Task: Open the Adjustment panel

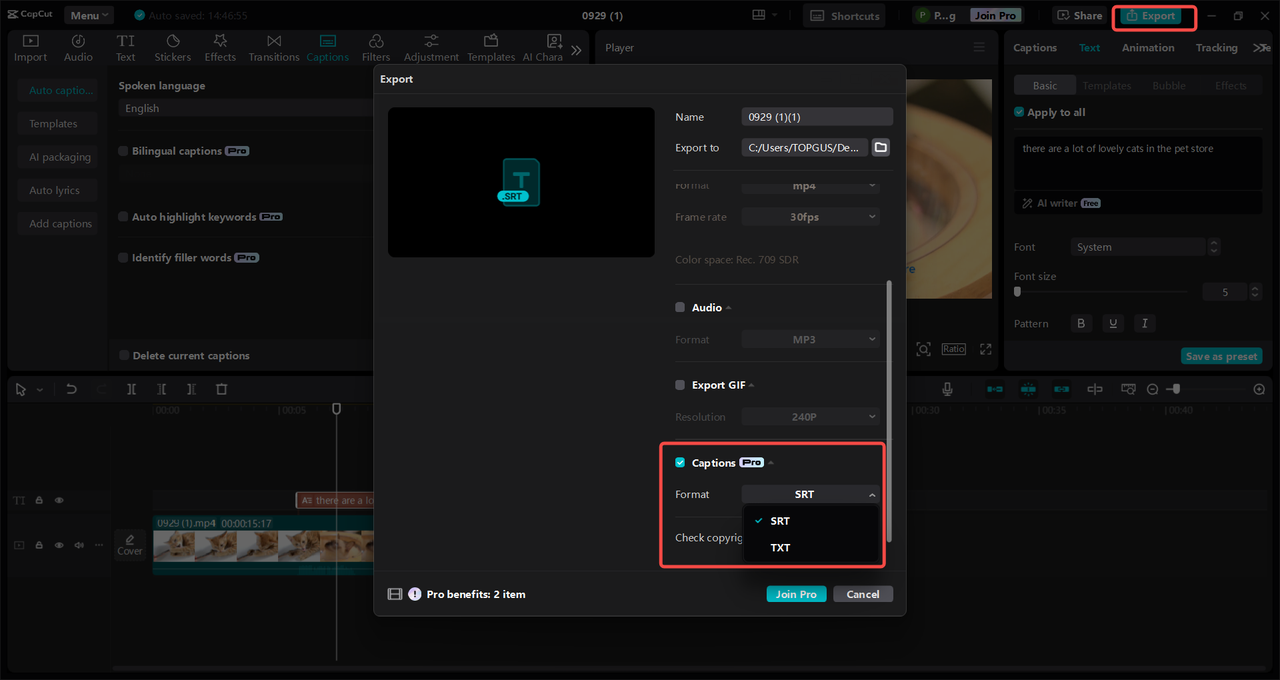Action: pyautogui.click(x=431, y=48)
